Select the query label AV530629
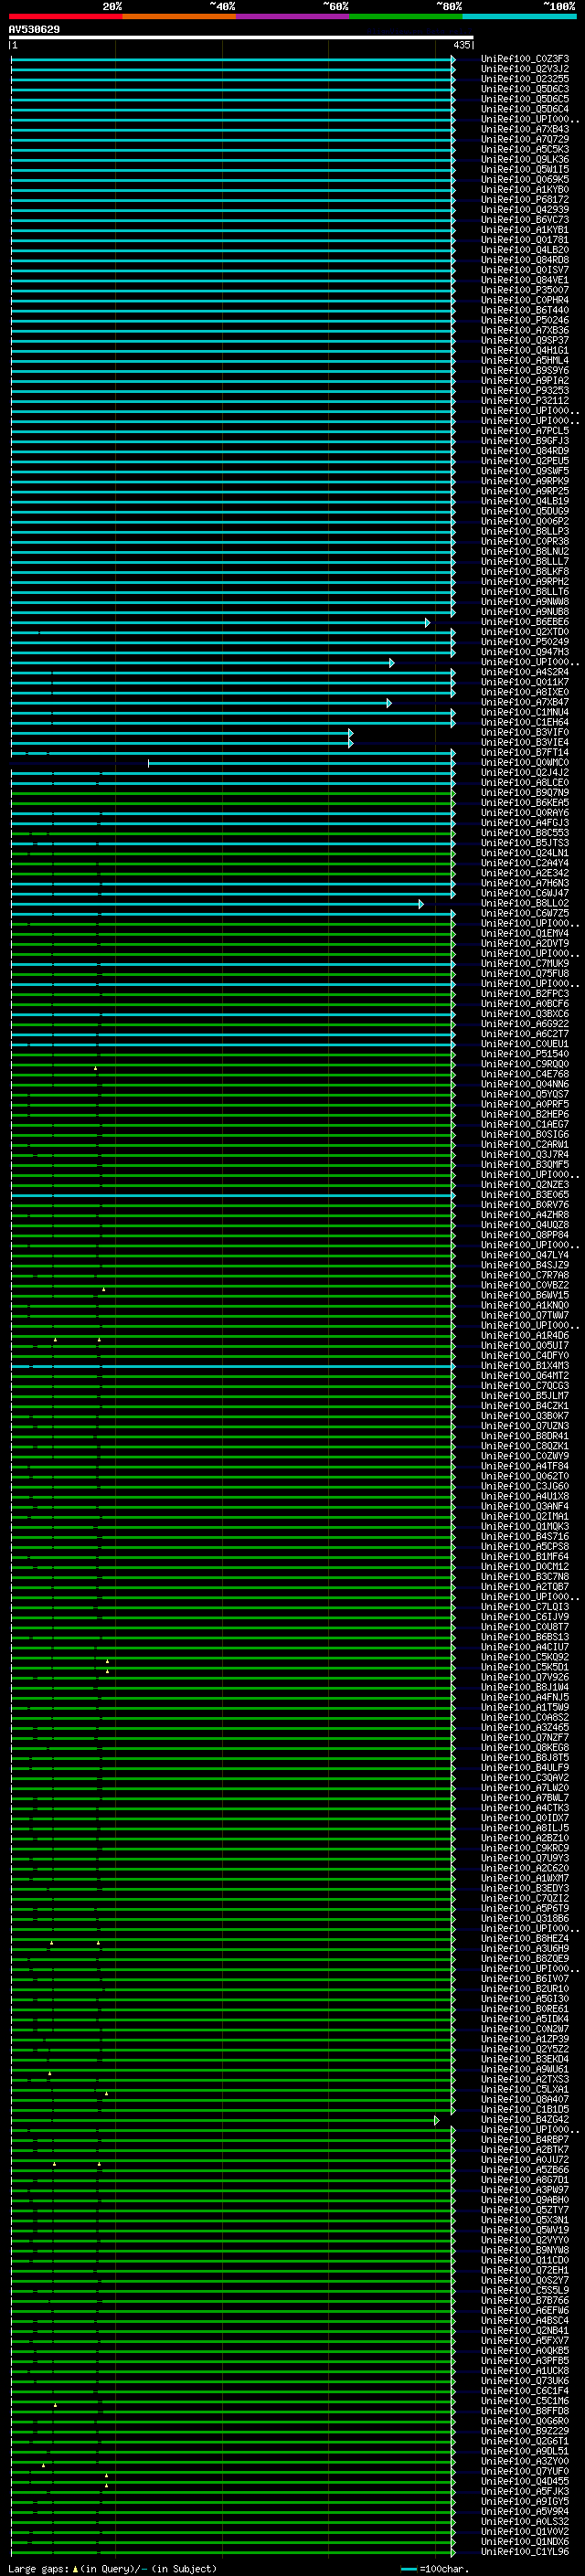This screenshot has height=2576, width=585. click(x=34, y=29)
